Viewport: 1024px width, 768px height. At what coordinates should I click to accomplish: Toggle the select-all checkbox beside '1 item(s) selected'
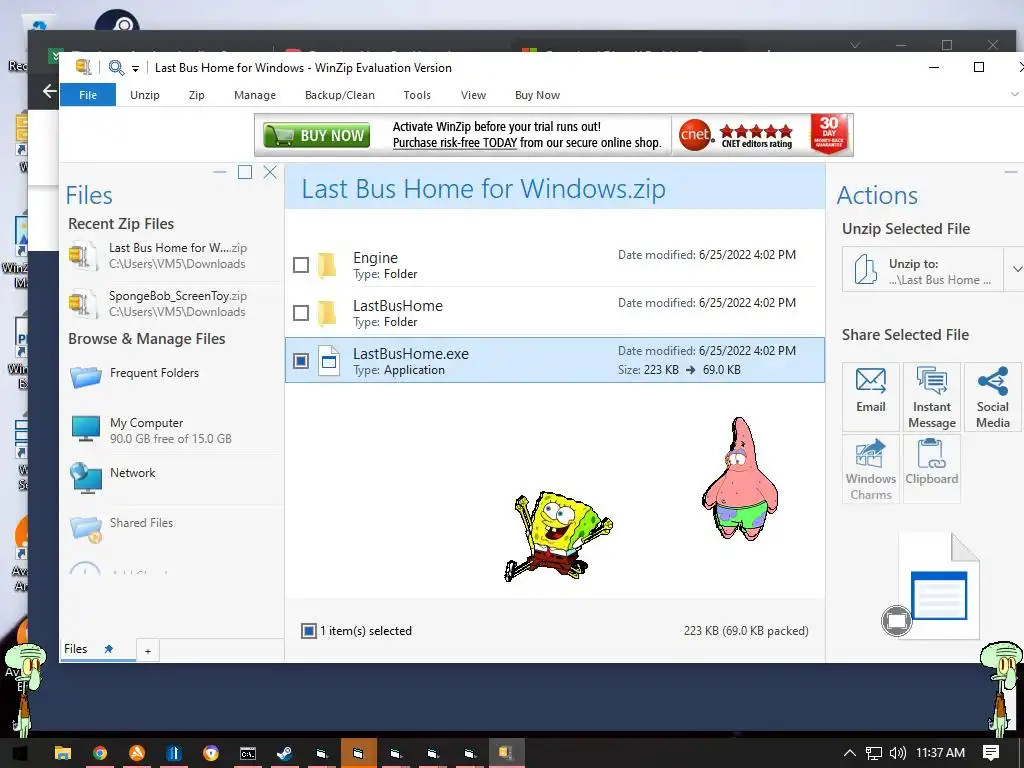pyautogui.click(x=309, y=631)
